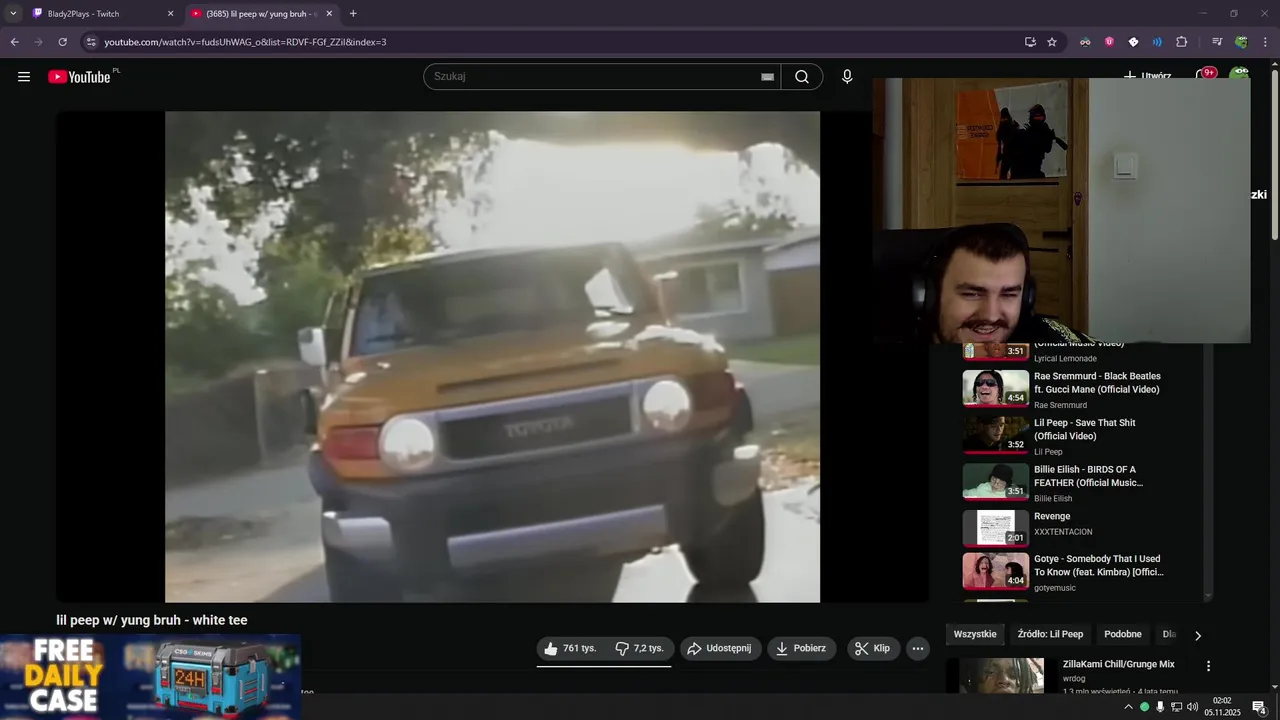The height and width of the screenshot is (720, 1280).
Task: Click the search magnifier button
Action: coord(802,77)
